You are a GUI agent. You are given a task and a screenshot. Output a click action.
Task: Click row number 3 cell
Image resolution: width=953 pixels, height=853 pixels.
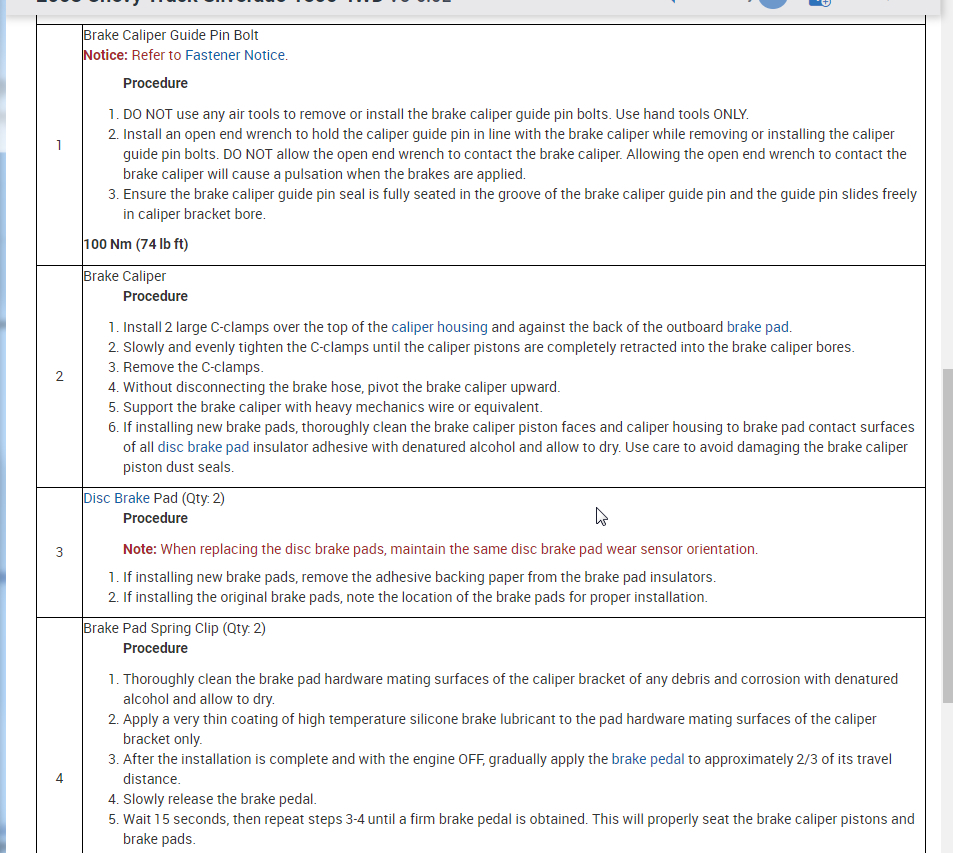[59, 552]
